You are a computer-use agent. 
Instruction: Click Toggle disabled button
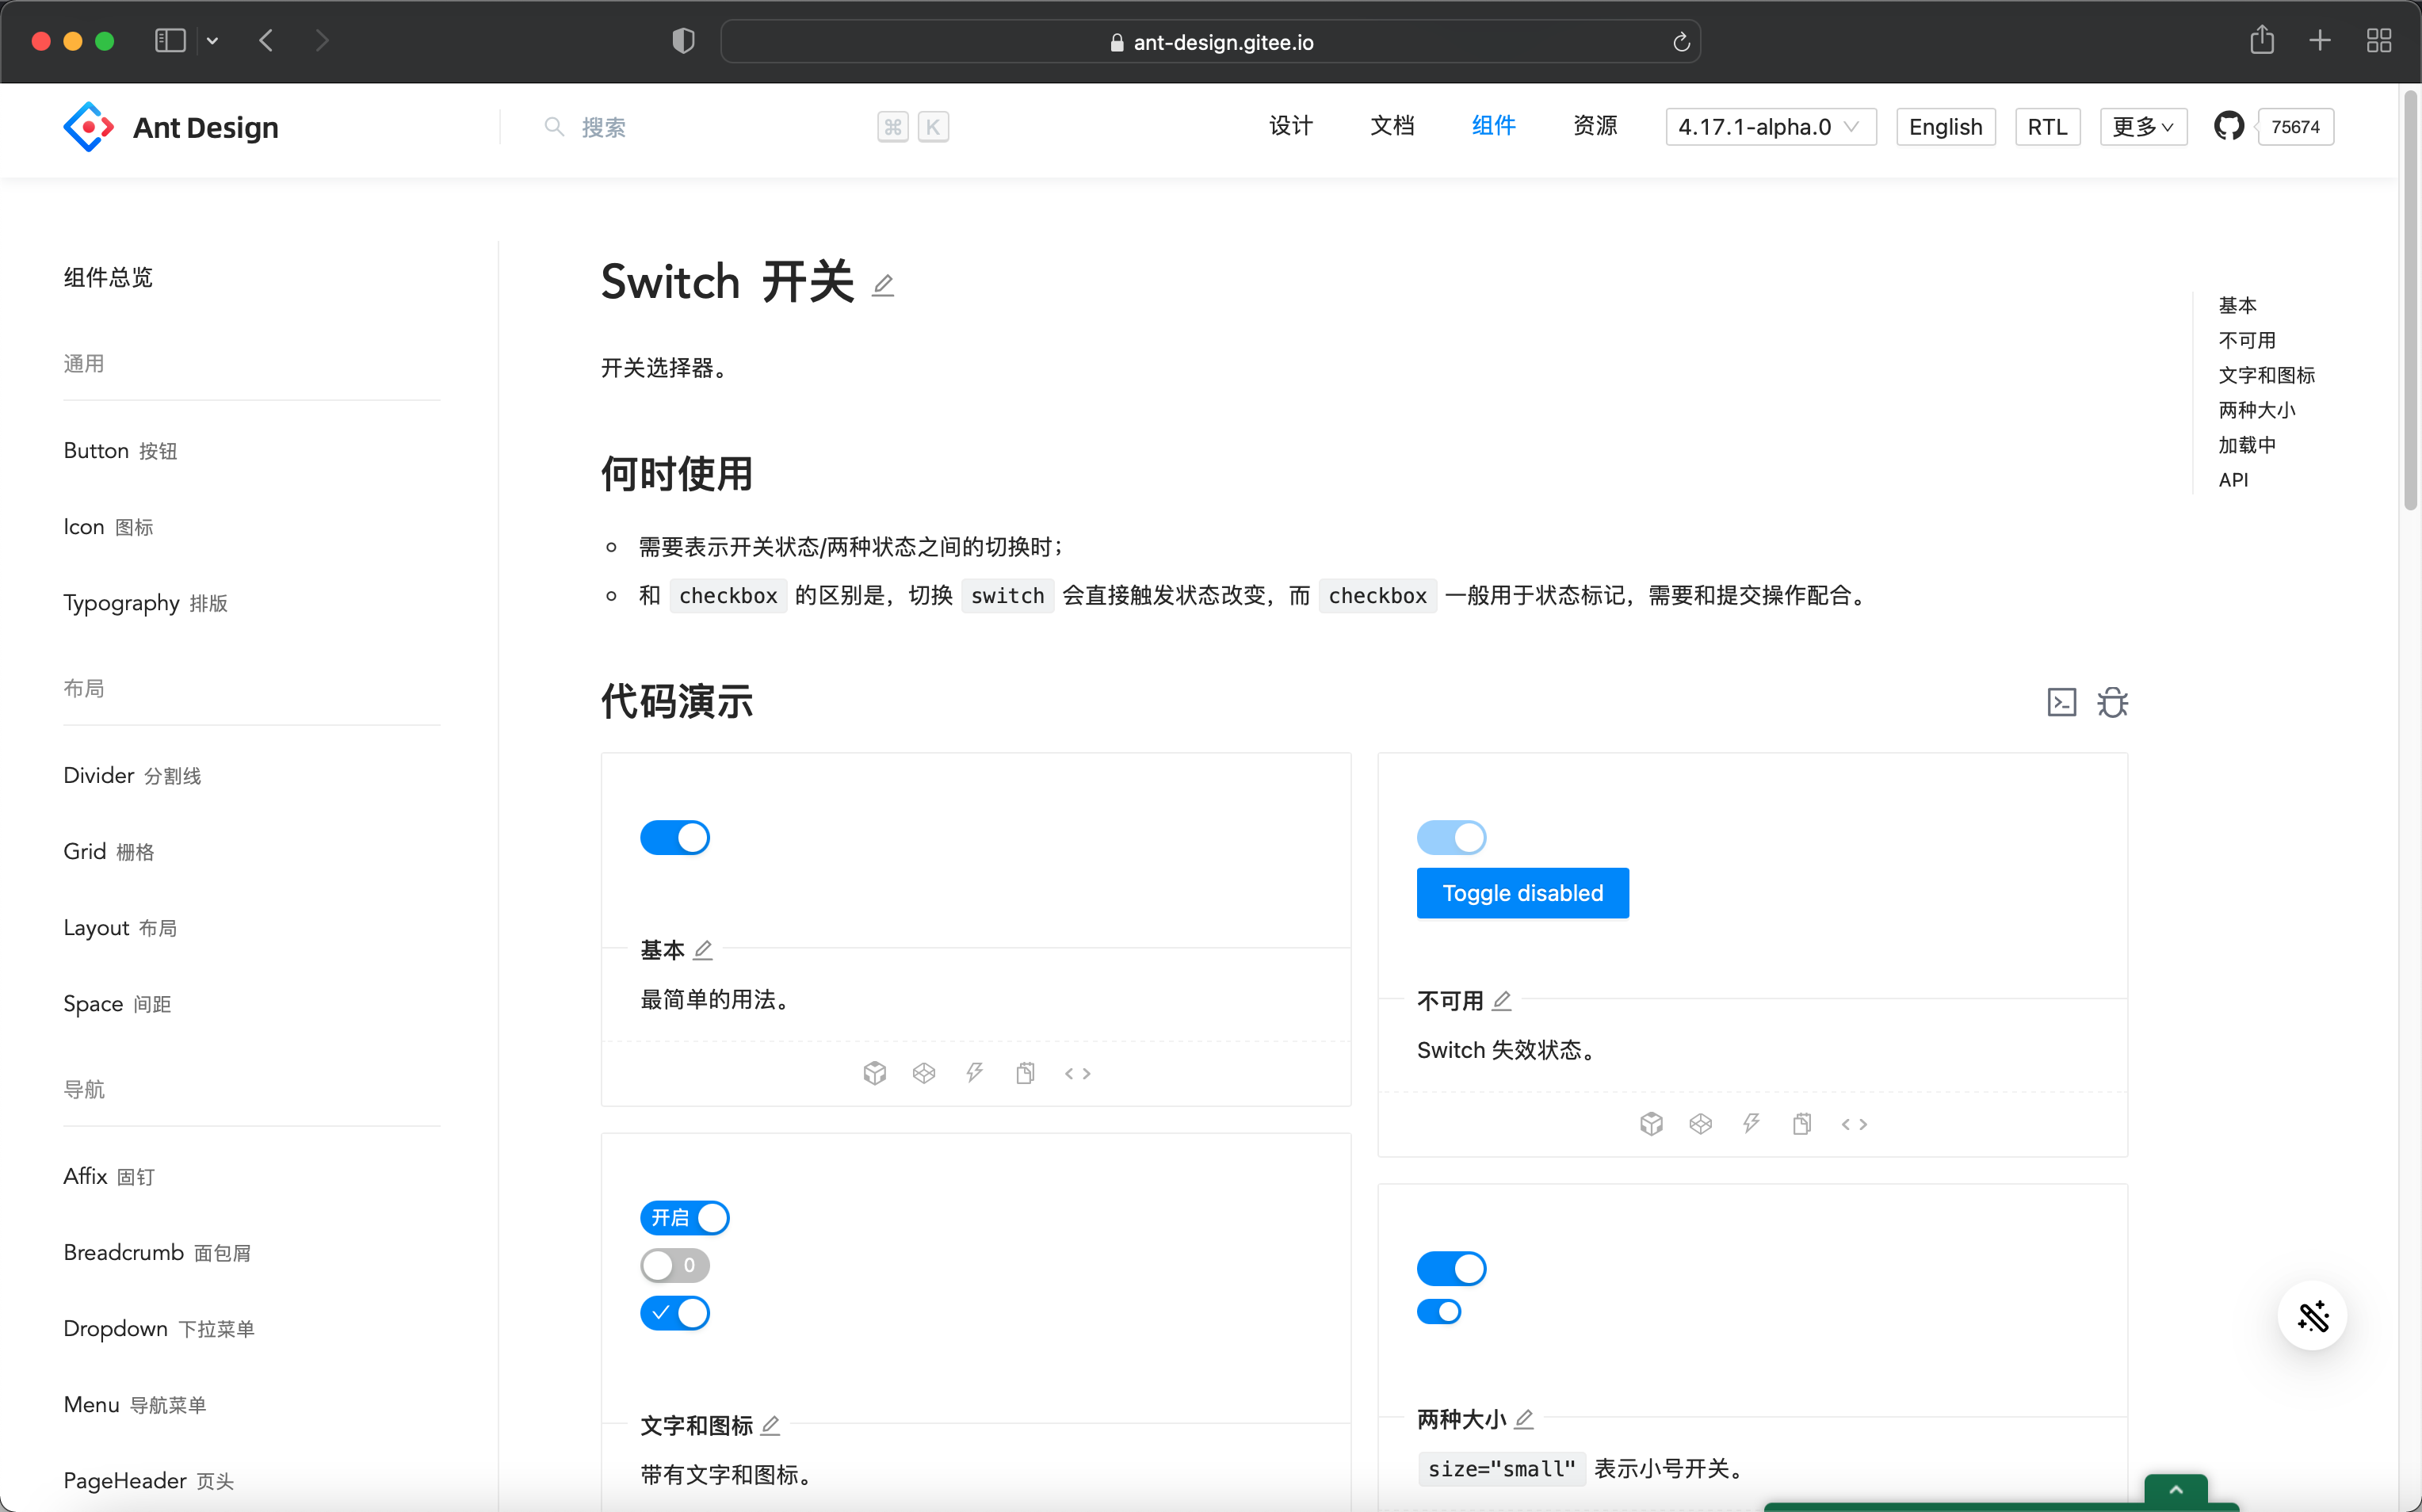(x=1523, y=893)
